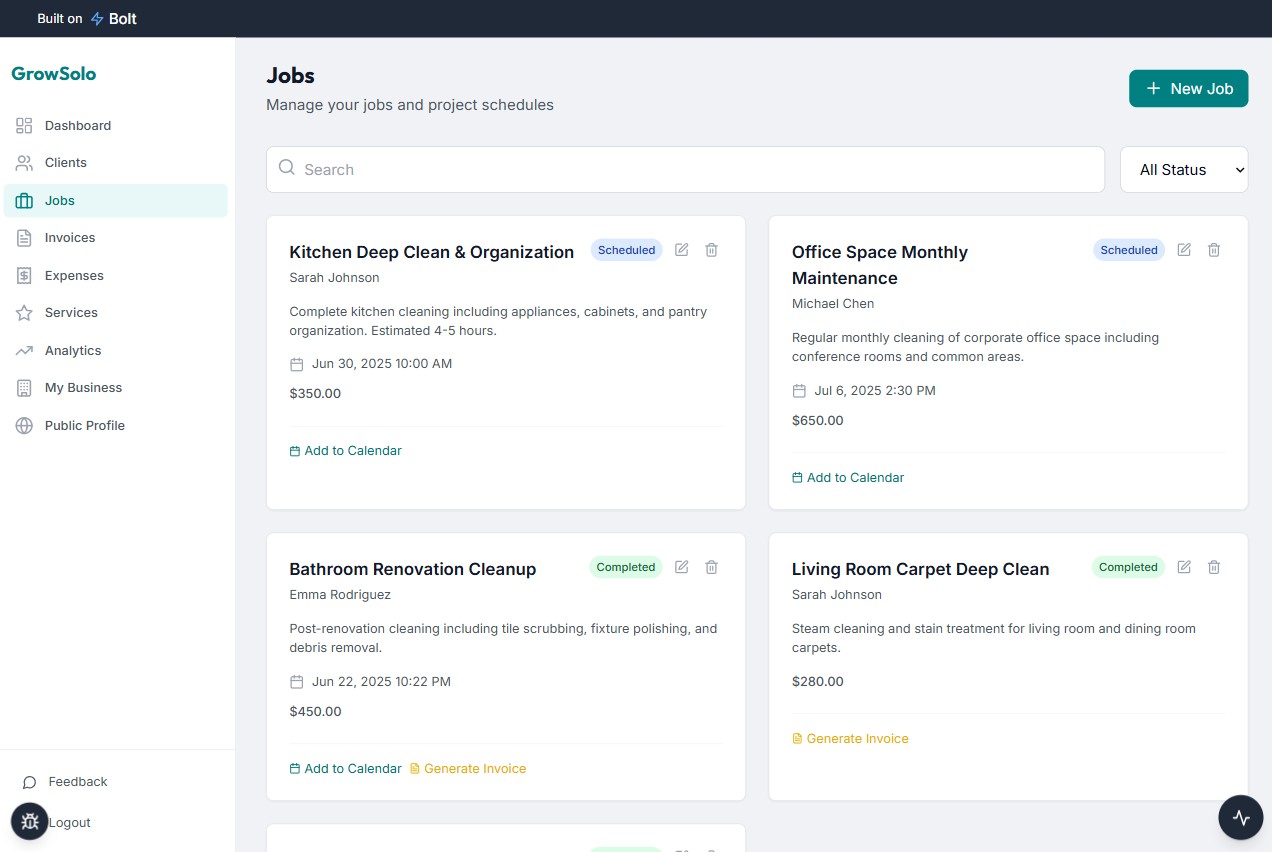
Task: Click calendar icon beside Jun 30, 2025 date
Action: click(x=296, y=364)
